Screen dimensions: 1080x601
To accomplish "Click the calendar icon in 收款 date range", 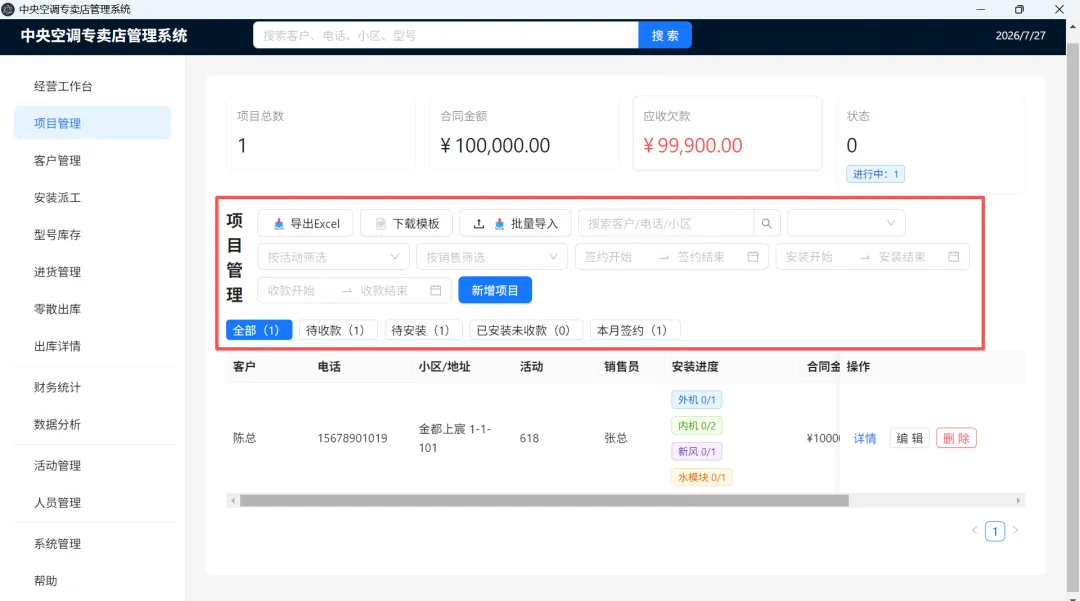I will click(435, 291).
